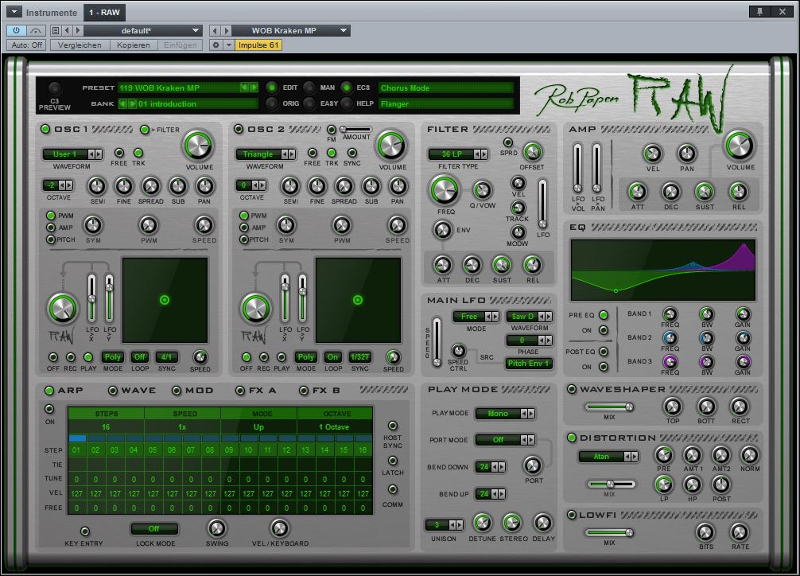Toggle OSC 2 on/off LED
Viewport: 800px width, 576px height.
[238, 129]
